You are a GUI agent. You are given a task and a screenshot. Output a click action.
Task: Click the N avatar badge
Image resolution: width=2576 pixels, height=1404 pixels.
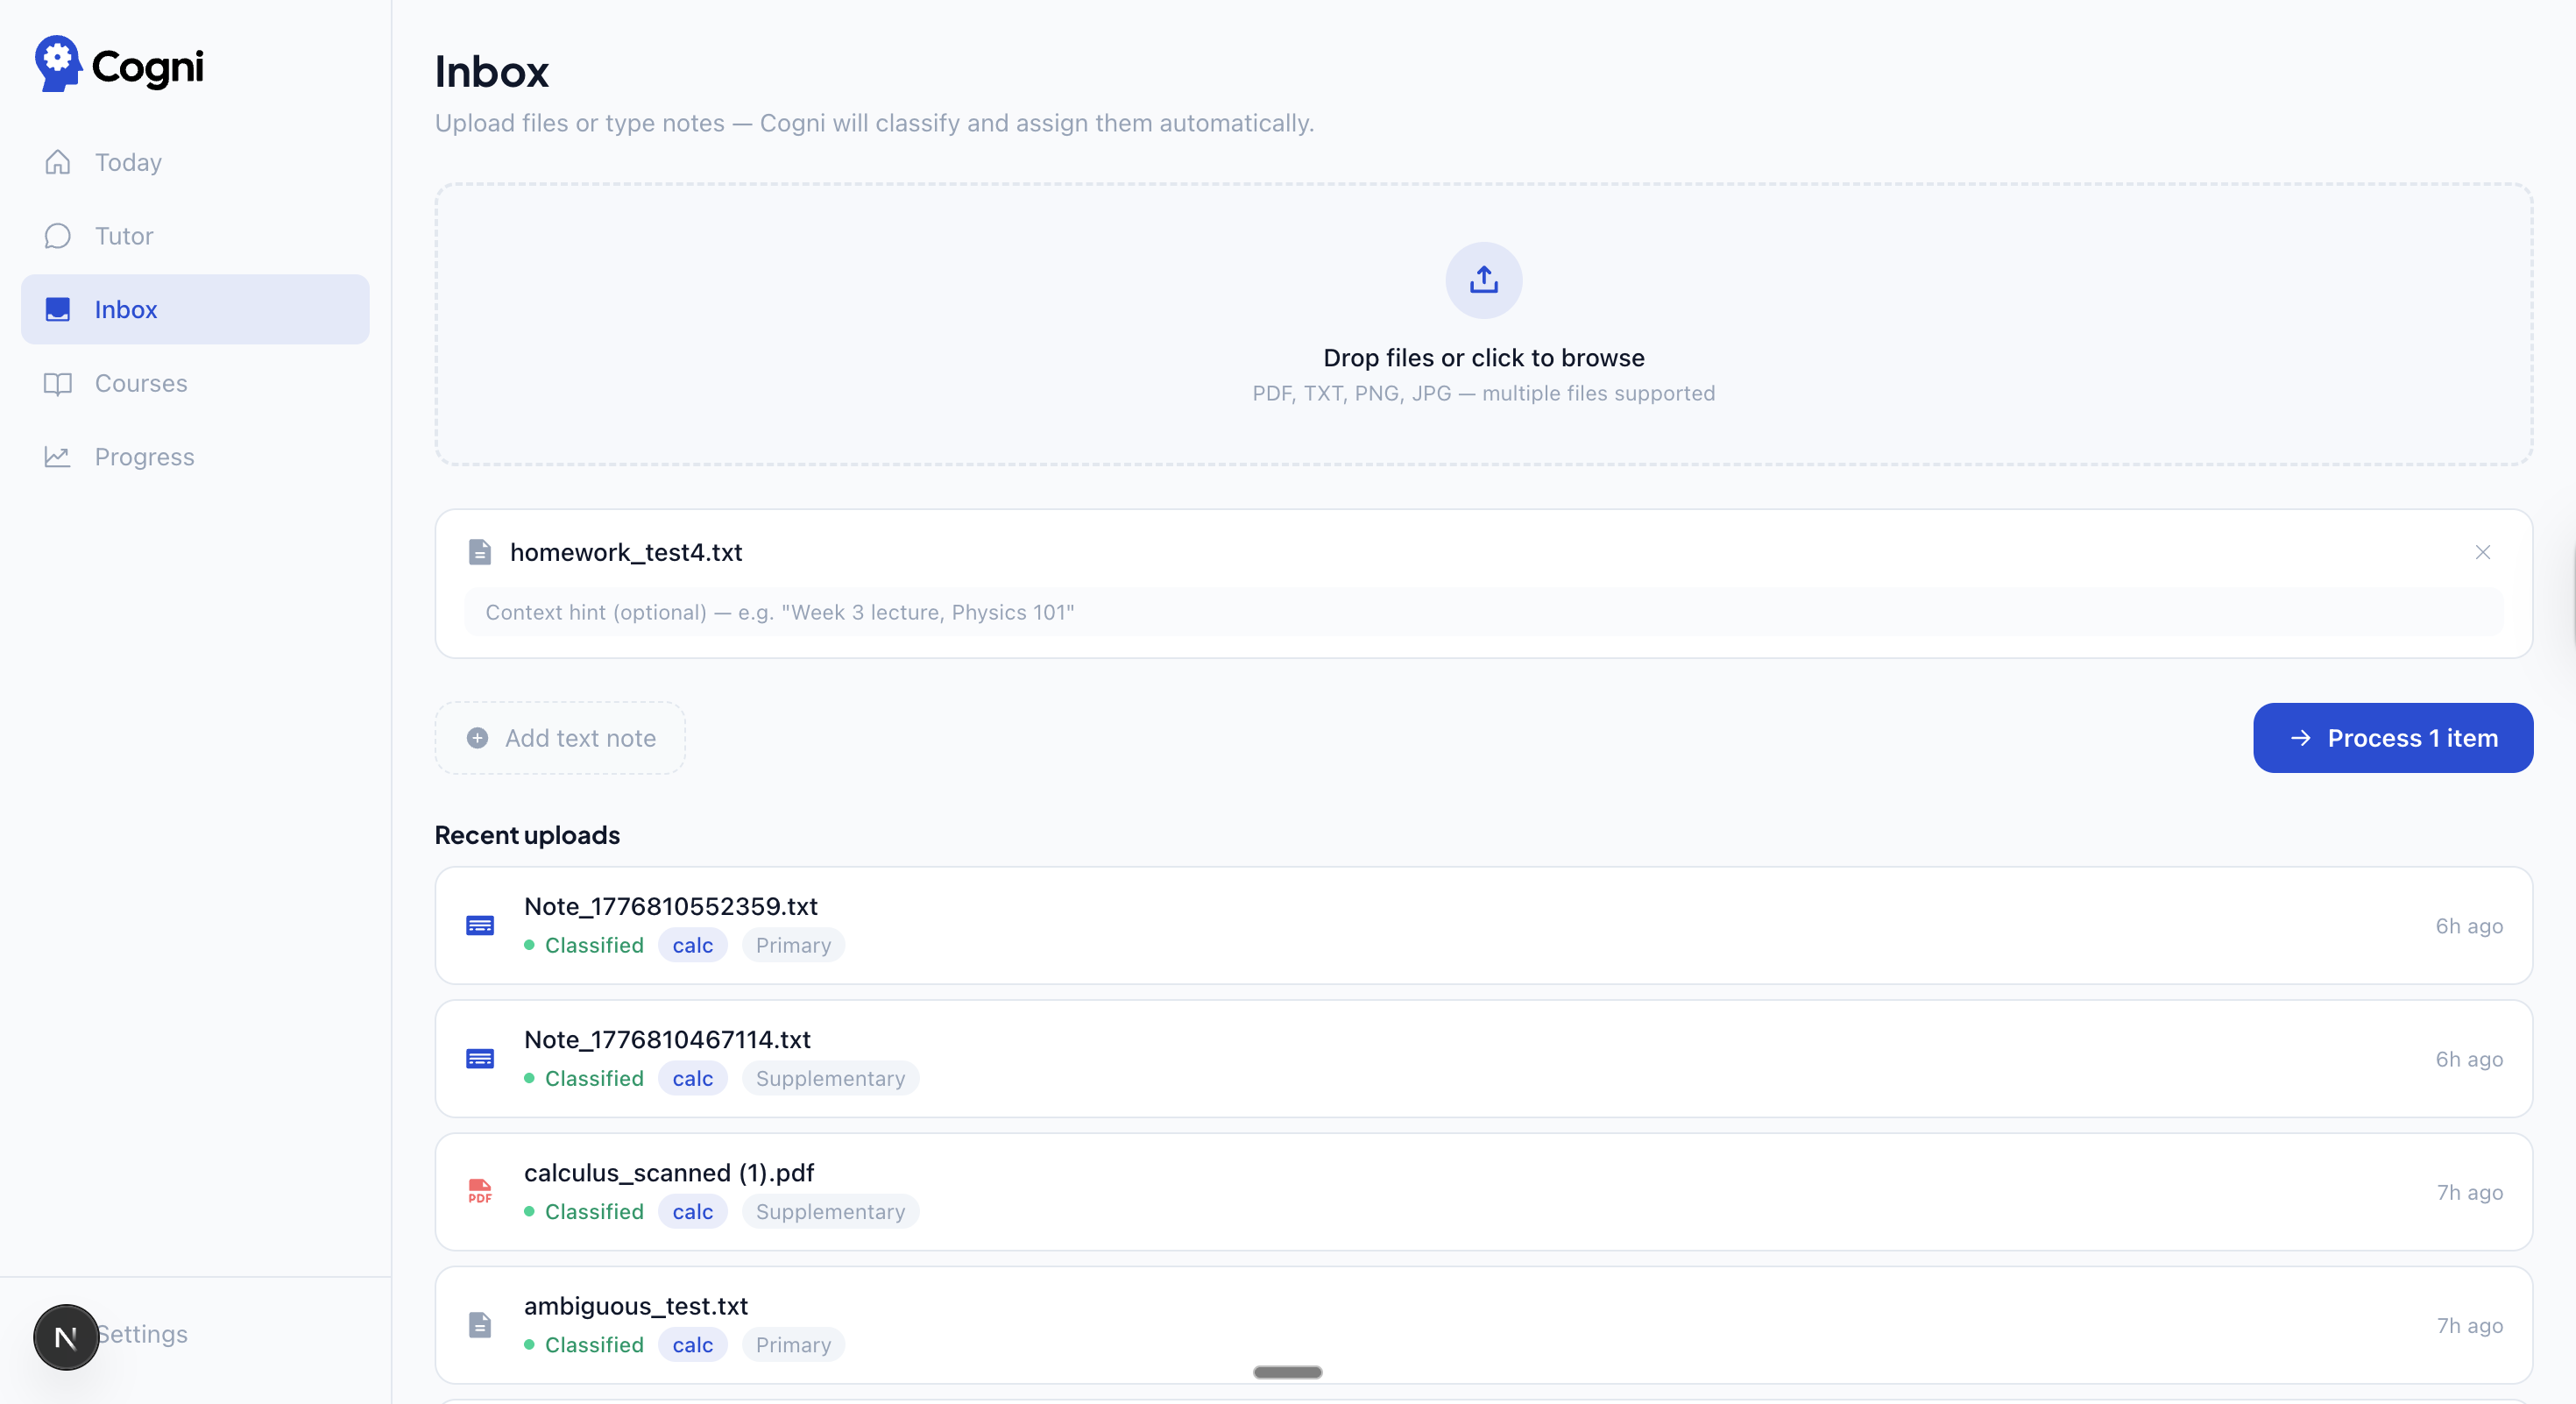(x=66, y=1337)
